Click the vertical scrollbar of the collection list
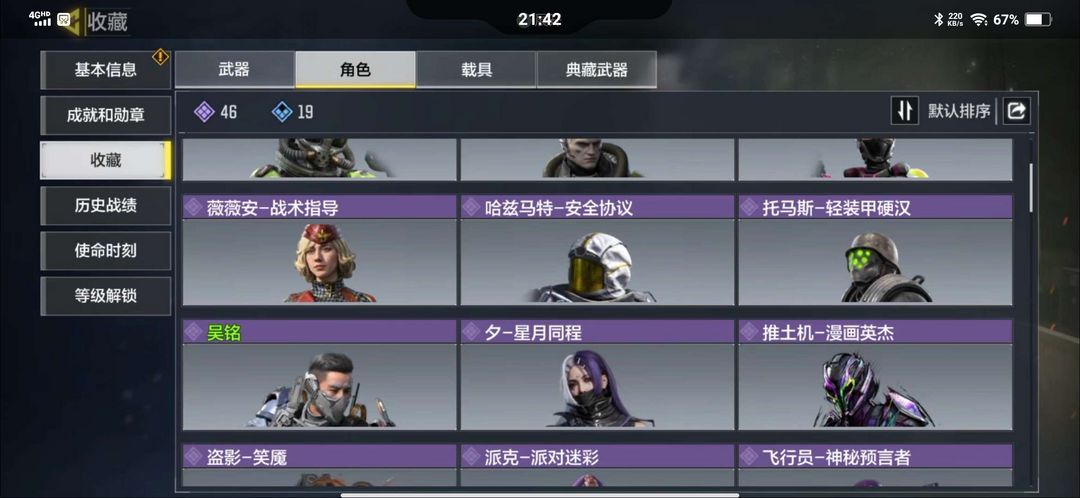This screenshot has height=498, width=1080. (1031, 187)
